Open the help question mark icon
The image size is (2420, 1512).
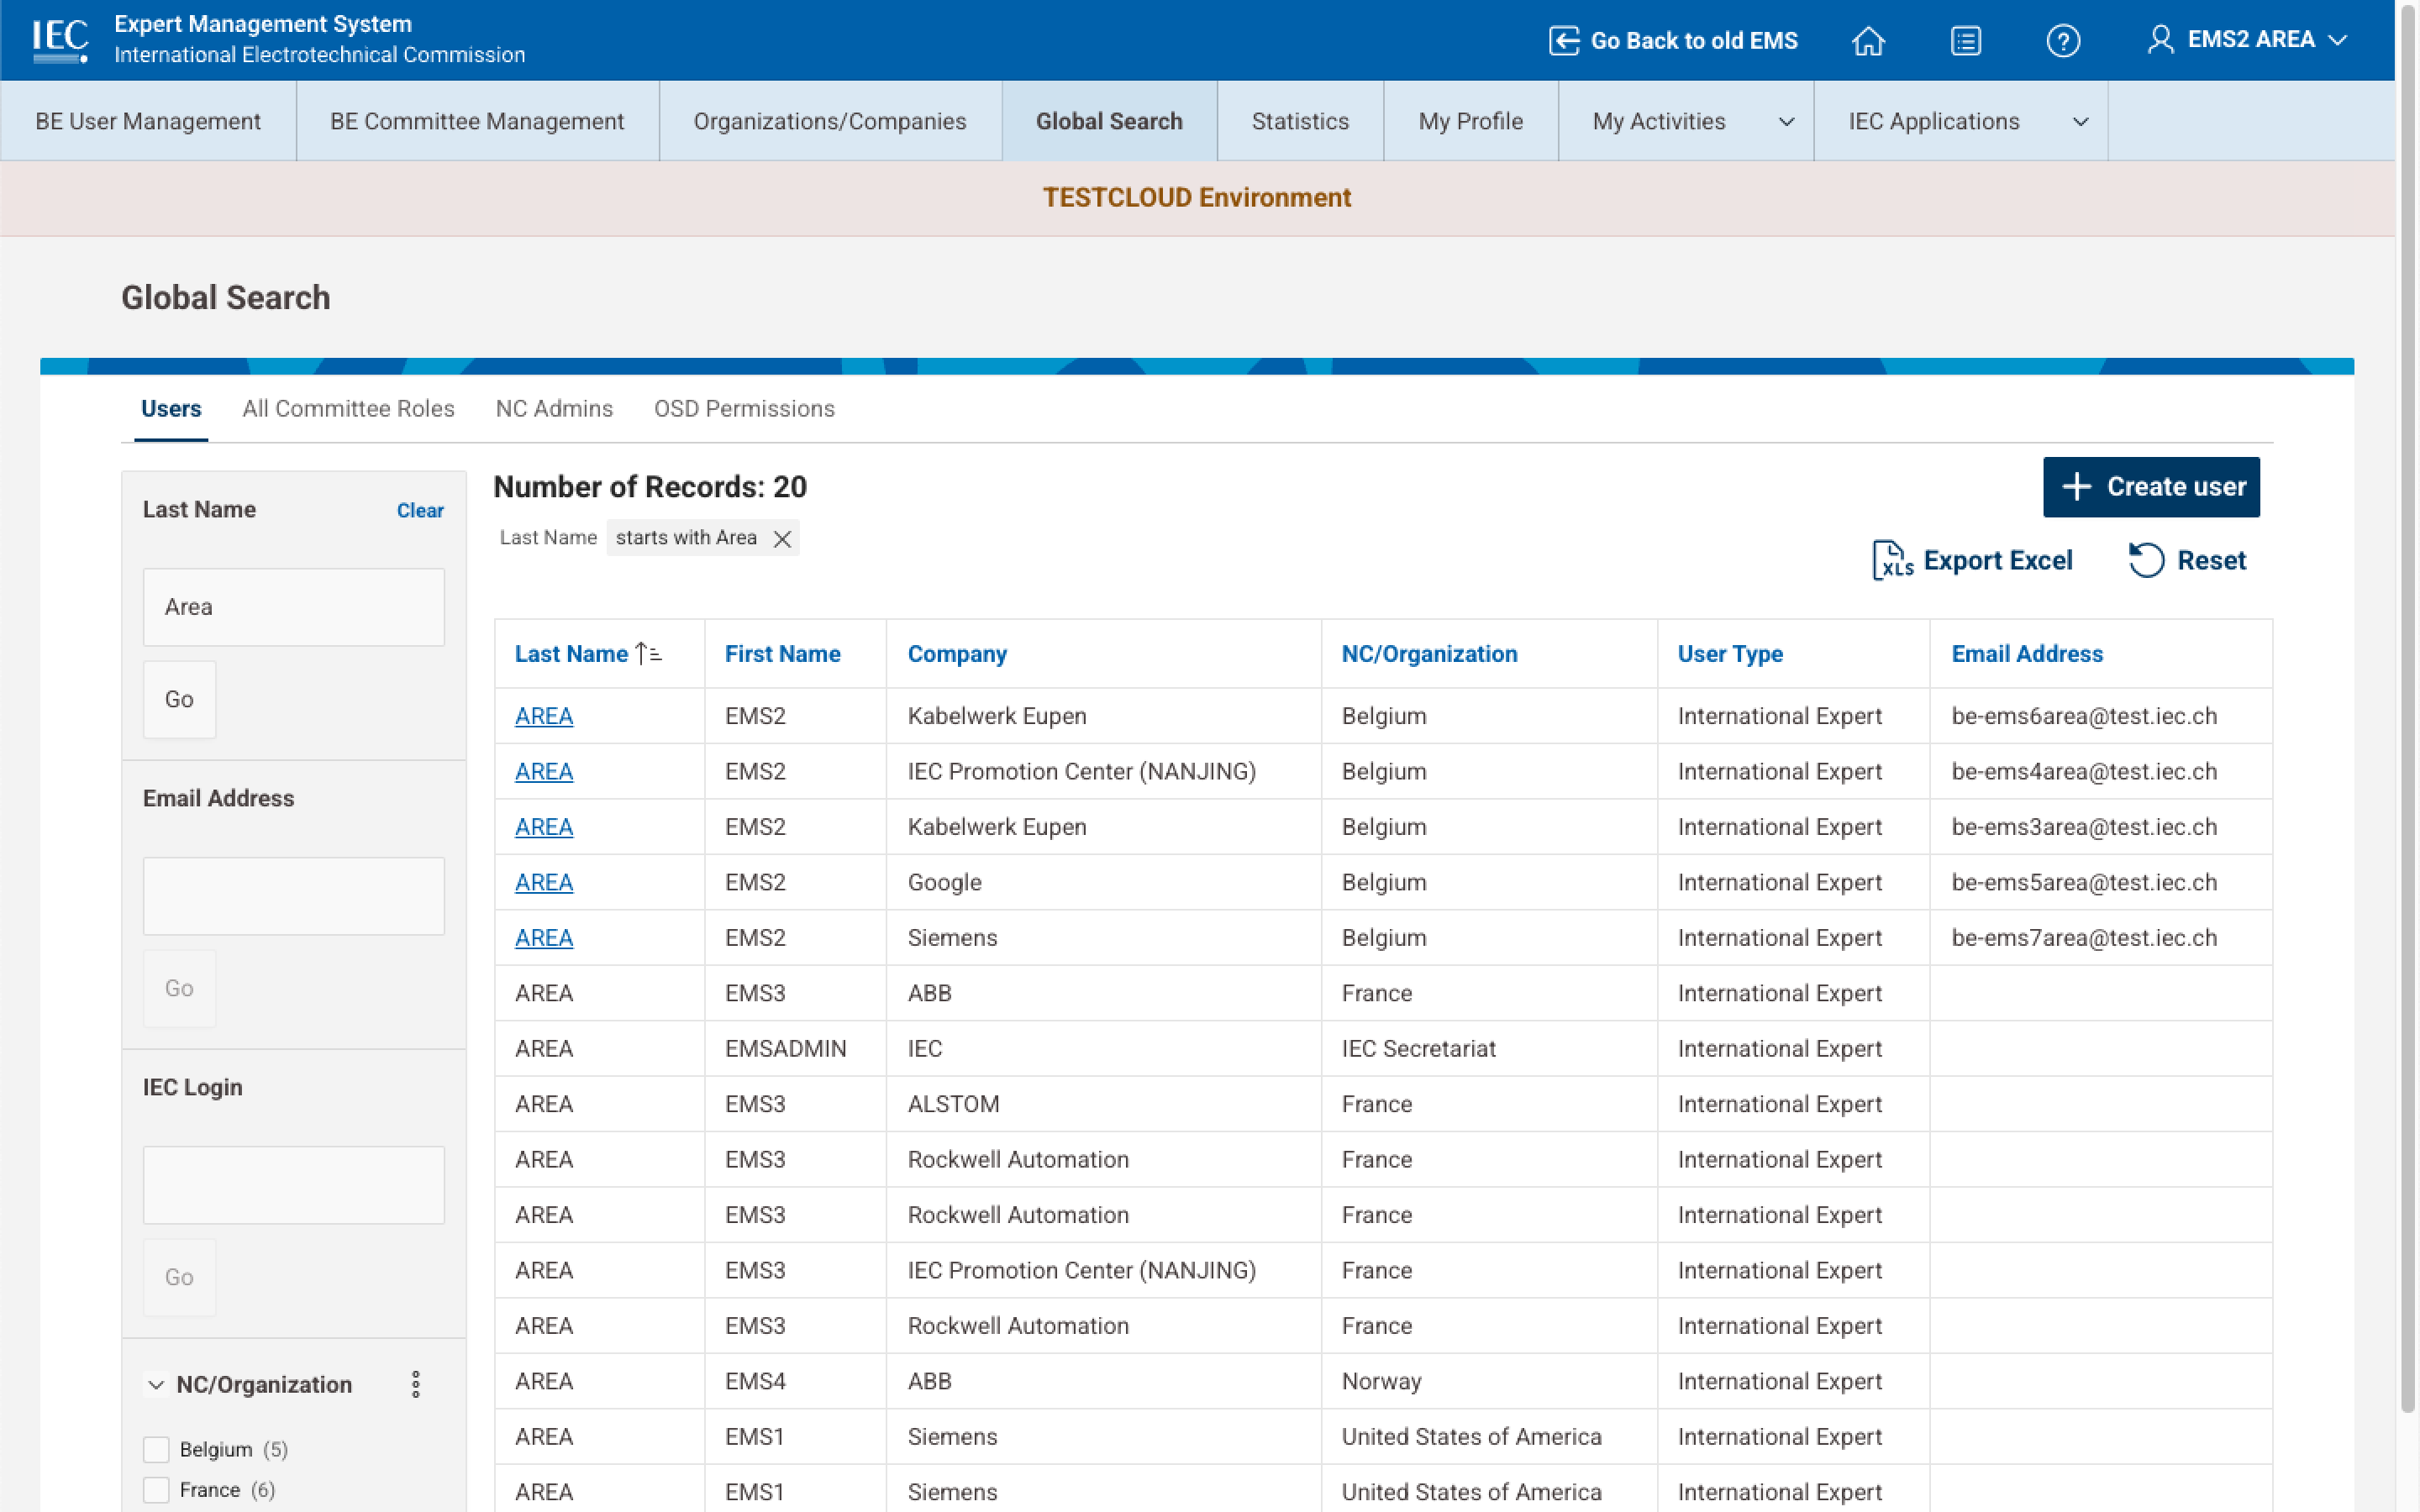pyautogui.click(x=2063, y=40)
